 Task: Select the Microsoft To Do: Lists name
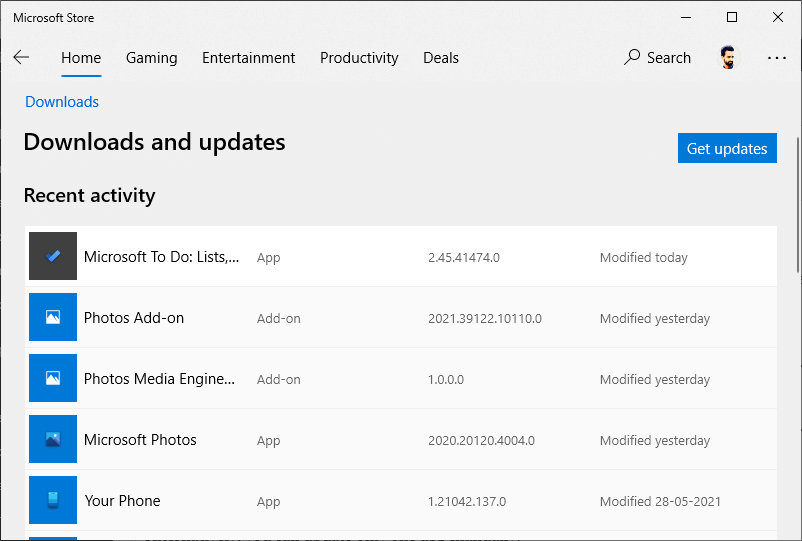pyautogui.click(x=161, y=257)
